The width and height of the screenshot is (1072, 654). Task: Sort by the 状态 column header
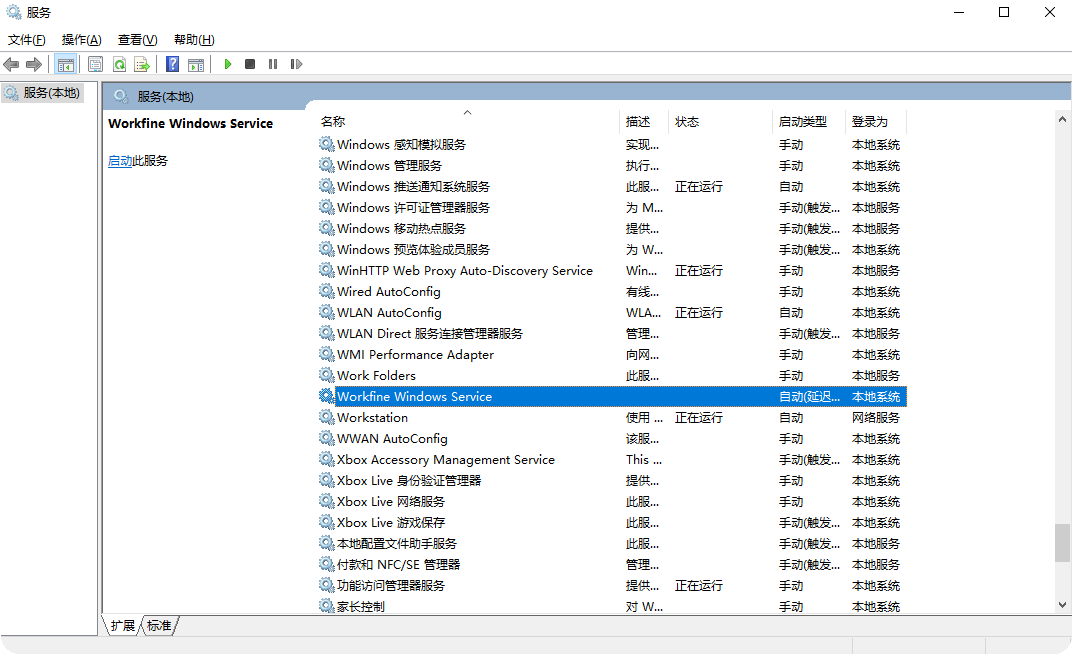[x=721, y=121]
